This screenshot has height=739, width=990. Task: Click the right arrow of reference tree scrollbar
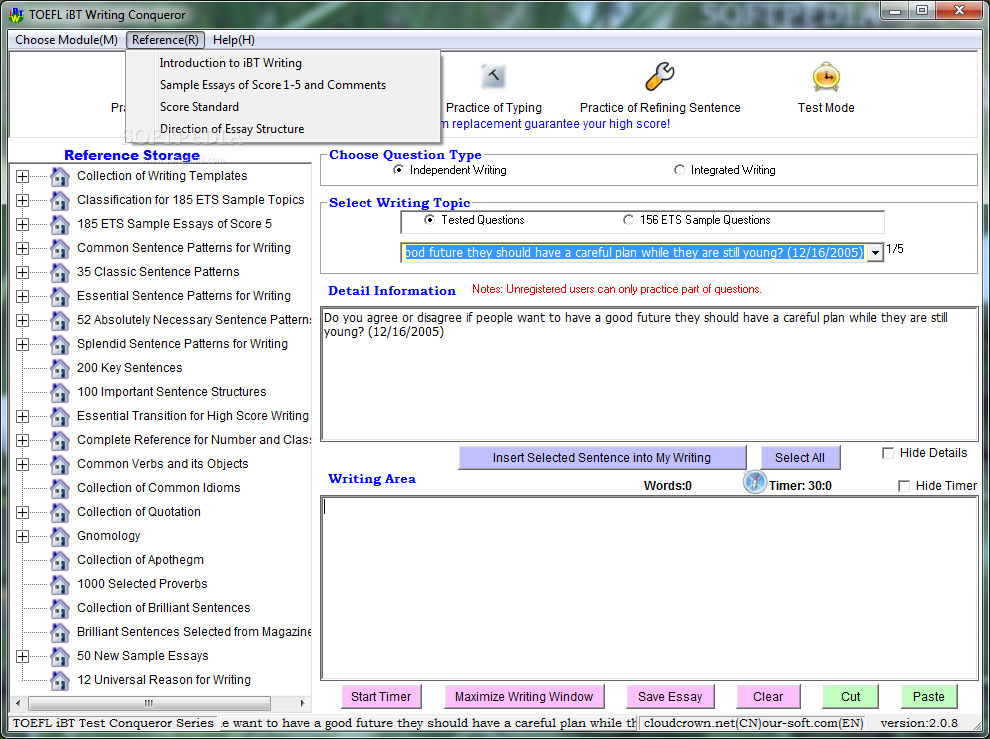(302, 703)
